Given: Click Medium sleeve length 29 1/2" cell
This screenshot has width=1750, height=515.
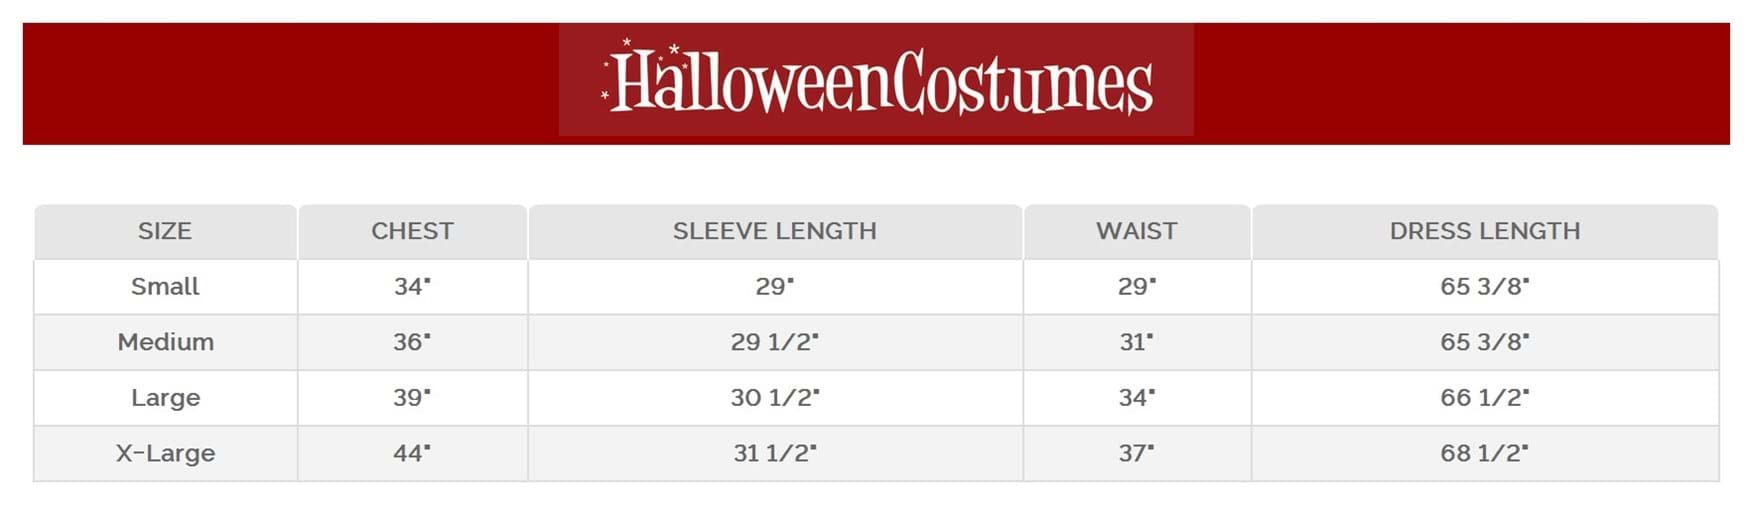Looking at the screenshot, I should 774,342.
